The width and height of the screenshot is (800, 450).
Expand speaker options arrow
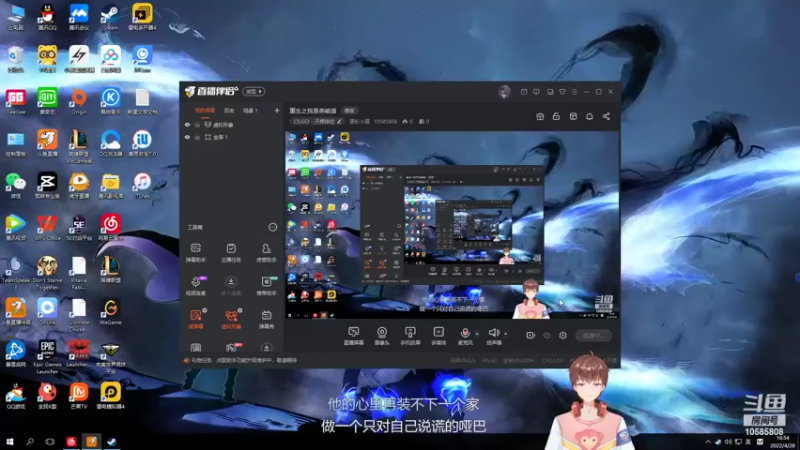(x=506, y=334)
